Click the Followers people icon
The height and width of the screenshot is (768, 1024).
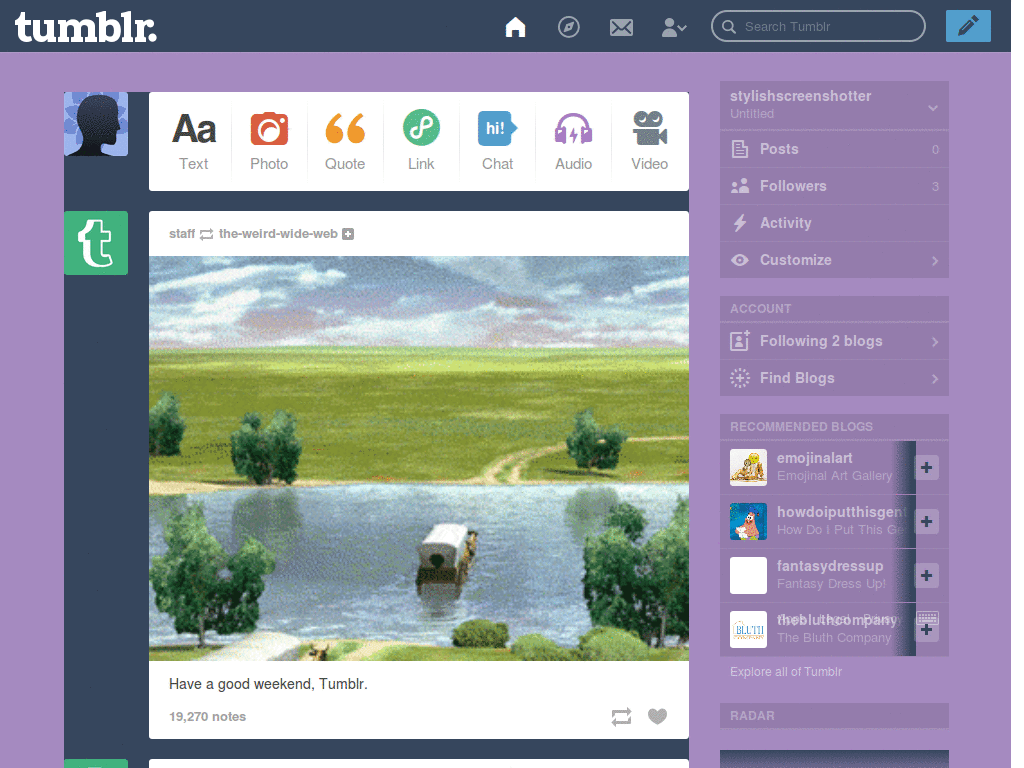click(740, 186)
